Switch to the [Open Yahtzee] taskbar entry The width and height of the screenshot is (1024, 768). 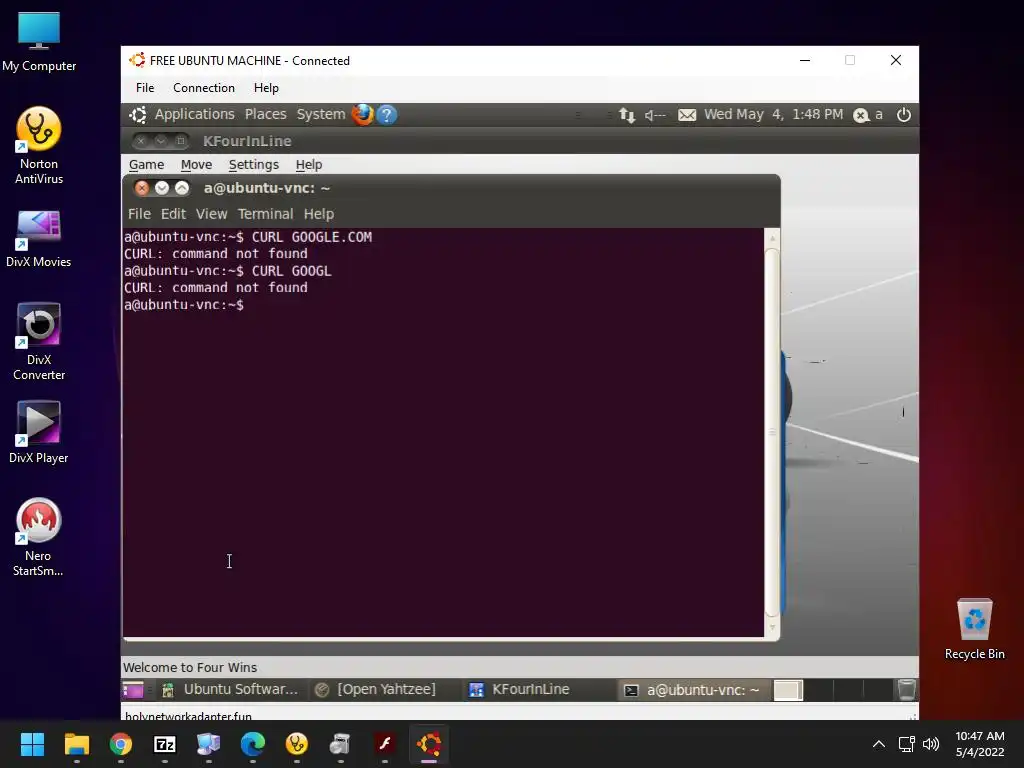375,690
